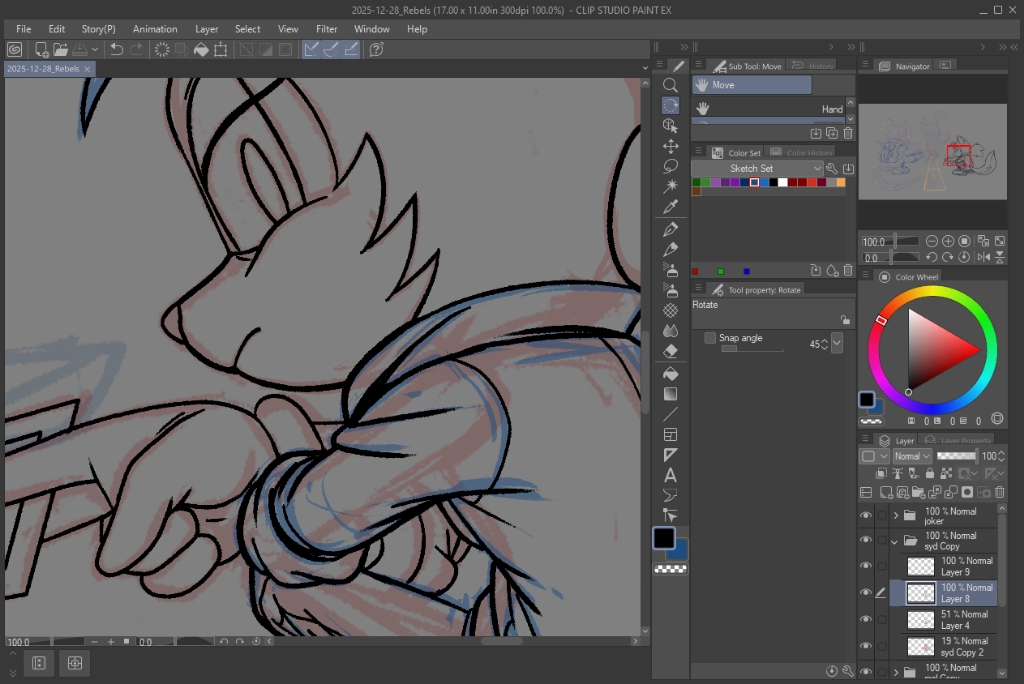Select the Fill bucket tool
This screenshot has height=684, width=1024.
670,372
